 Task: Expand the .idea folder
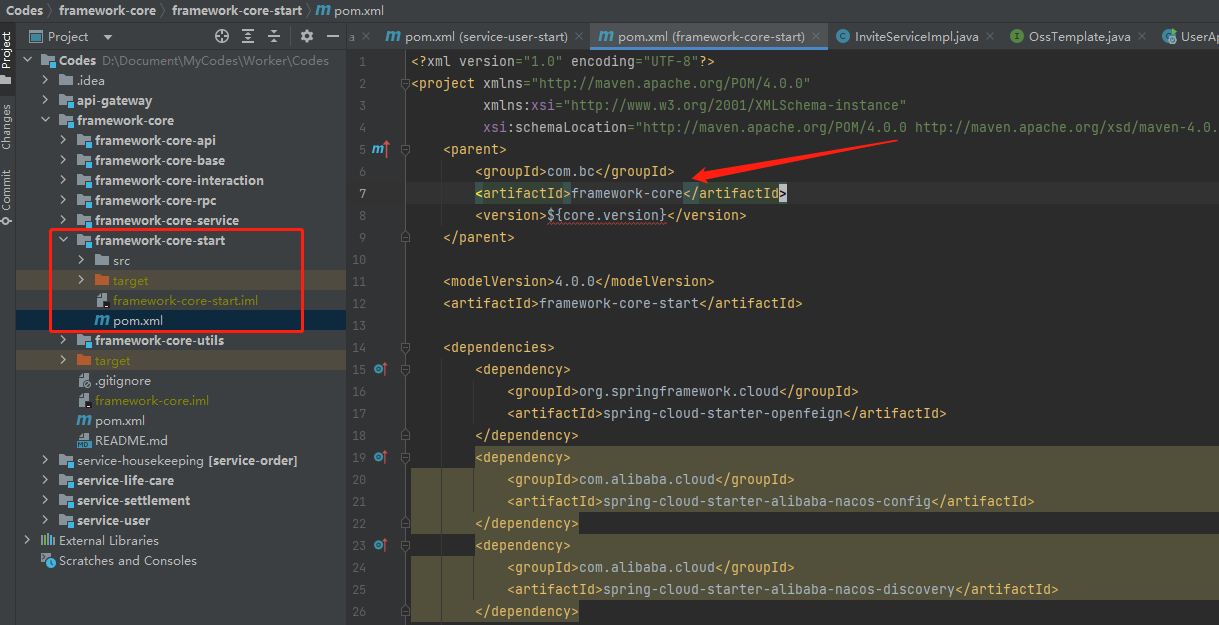[x=45, y=80]
